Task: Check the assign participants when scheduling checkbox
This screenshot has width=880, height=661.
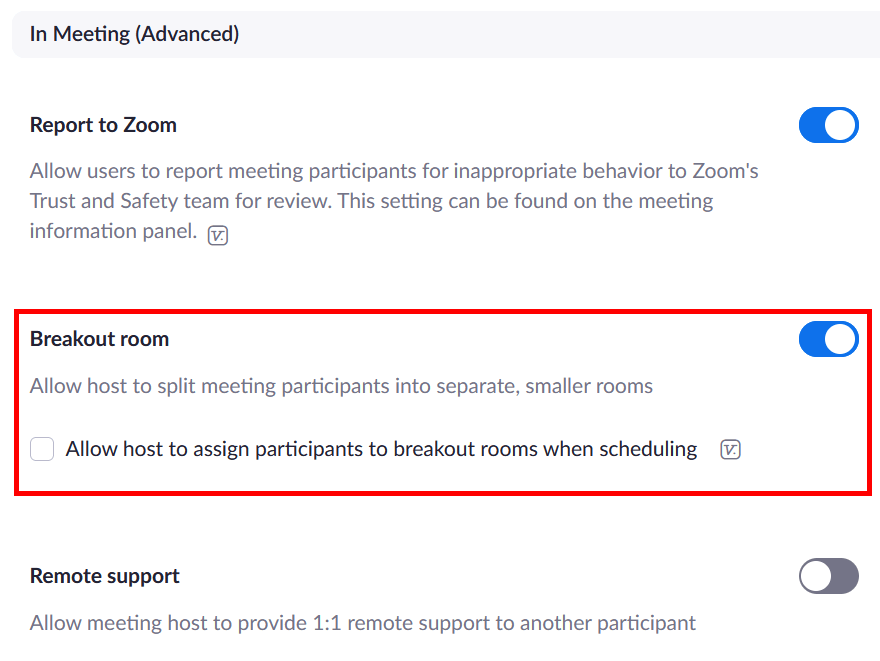Action: [x=42, y=450]
